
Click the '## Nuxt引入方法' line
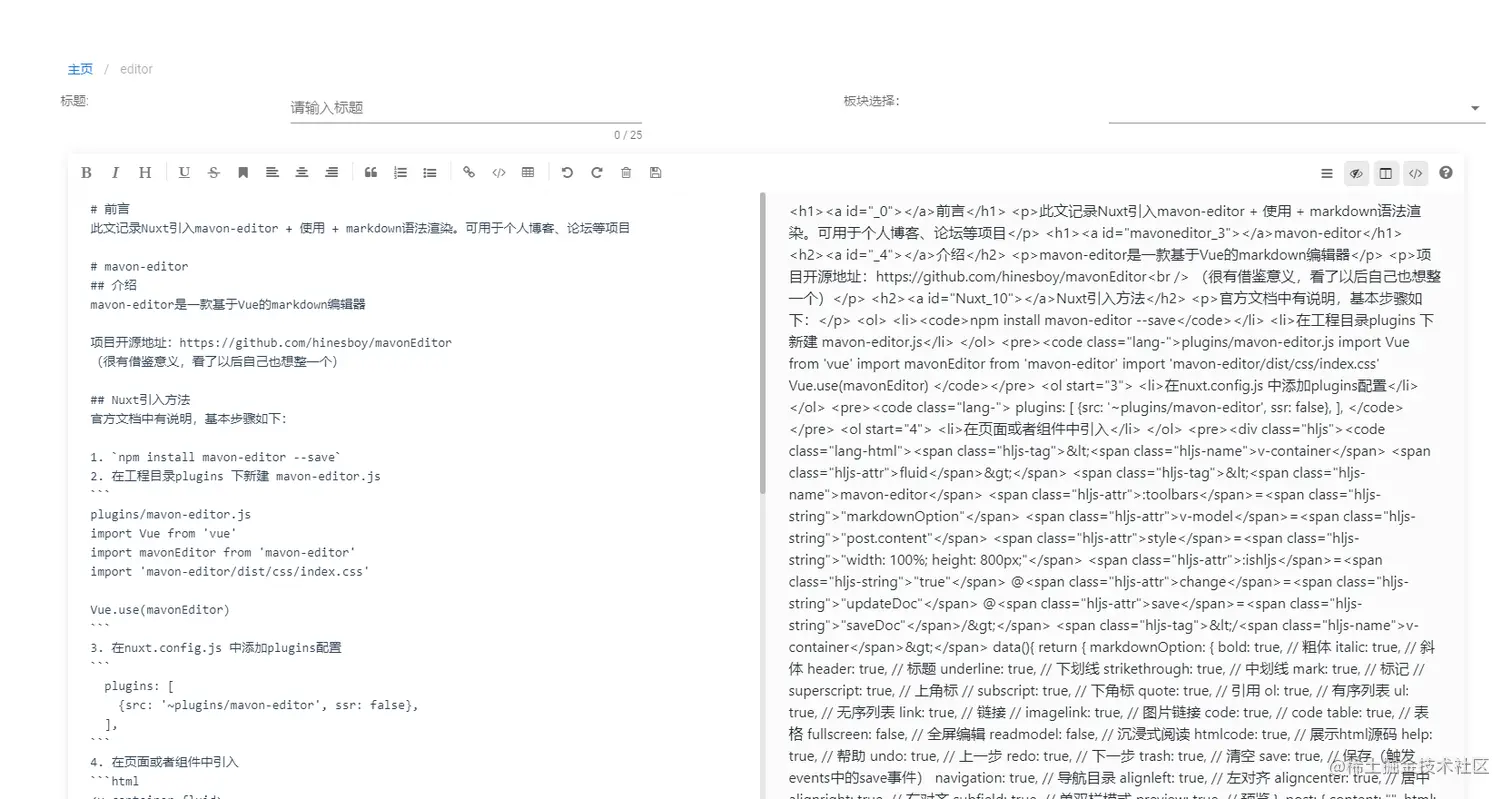tap(140, 400)
